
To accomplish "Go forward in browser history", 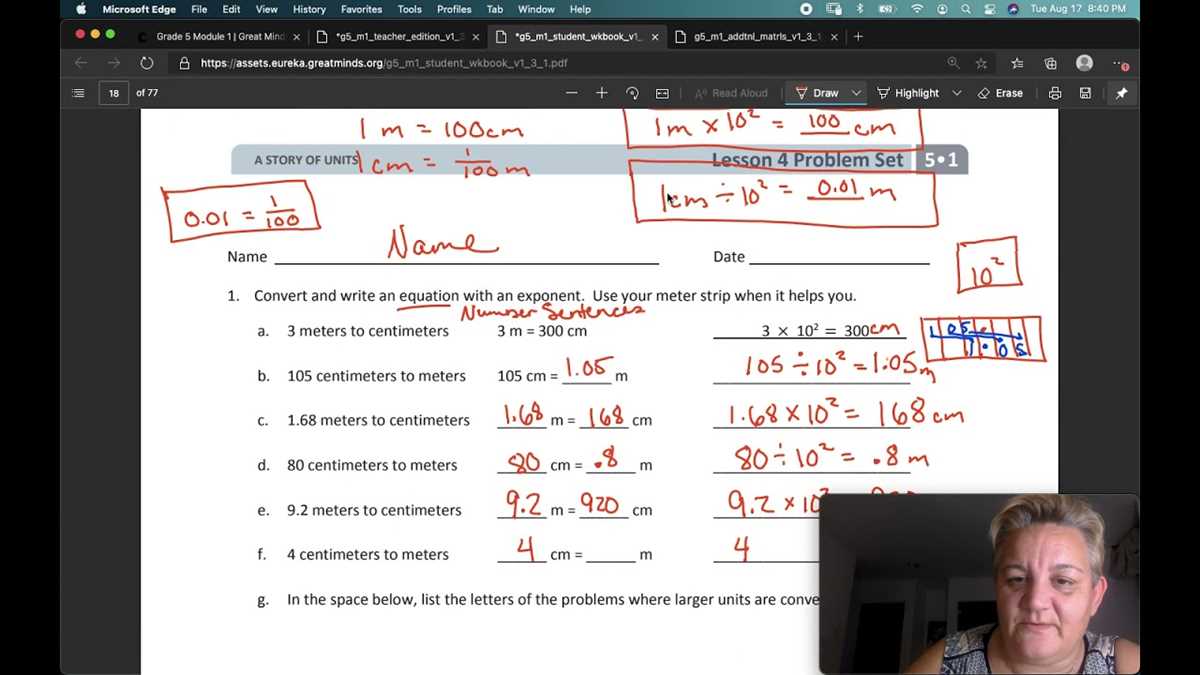I will 114,62.
